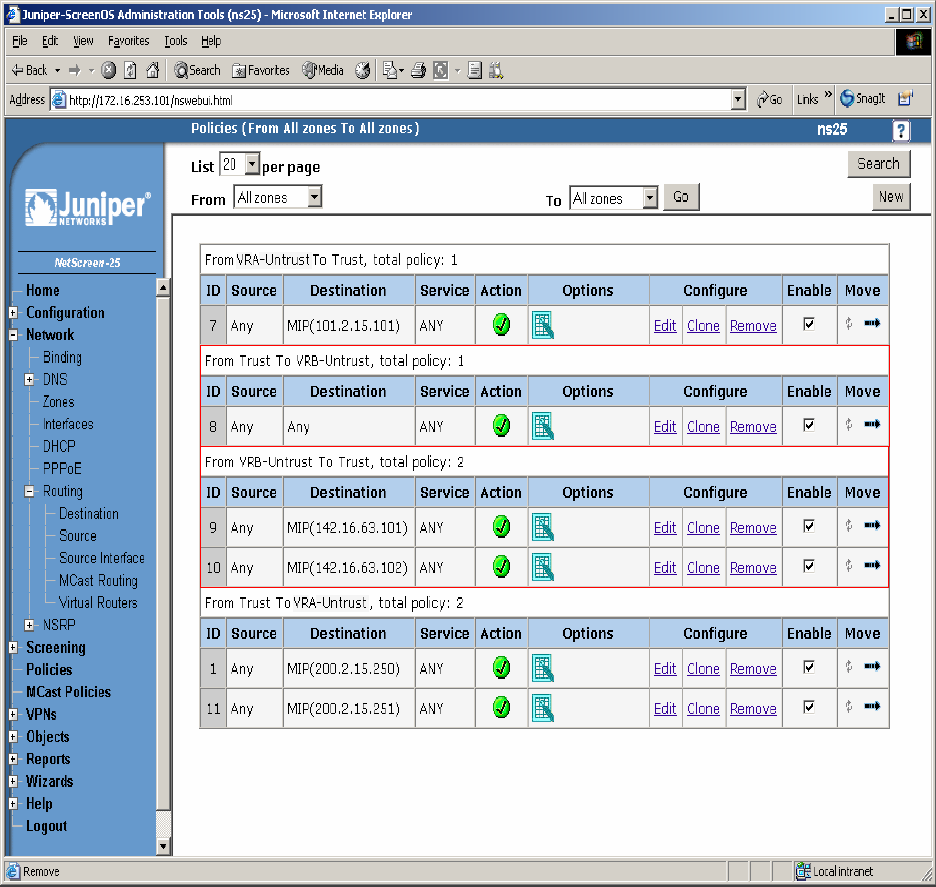Click Clone link for policy ID 9

703,528
